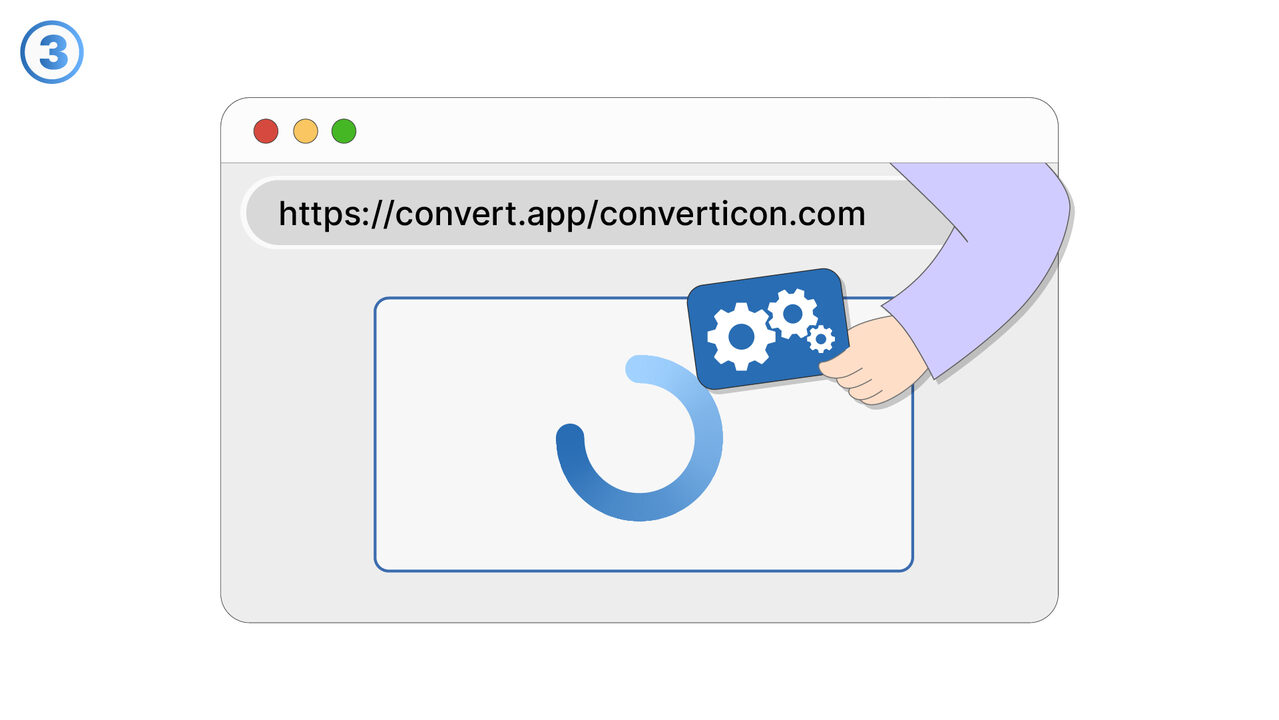
Task: Click the red window dot
Action: click(x=265, y=131)
